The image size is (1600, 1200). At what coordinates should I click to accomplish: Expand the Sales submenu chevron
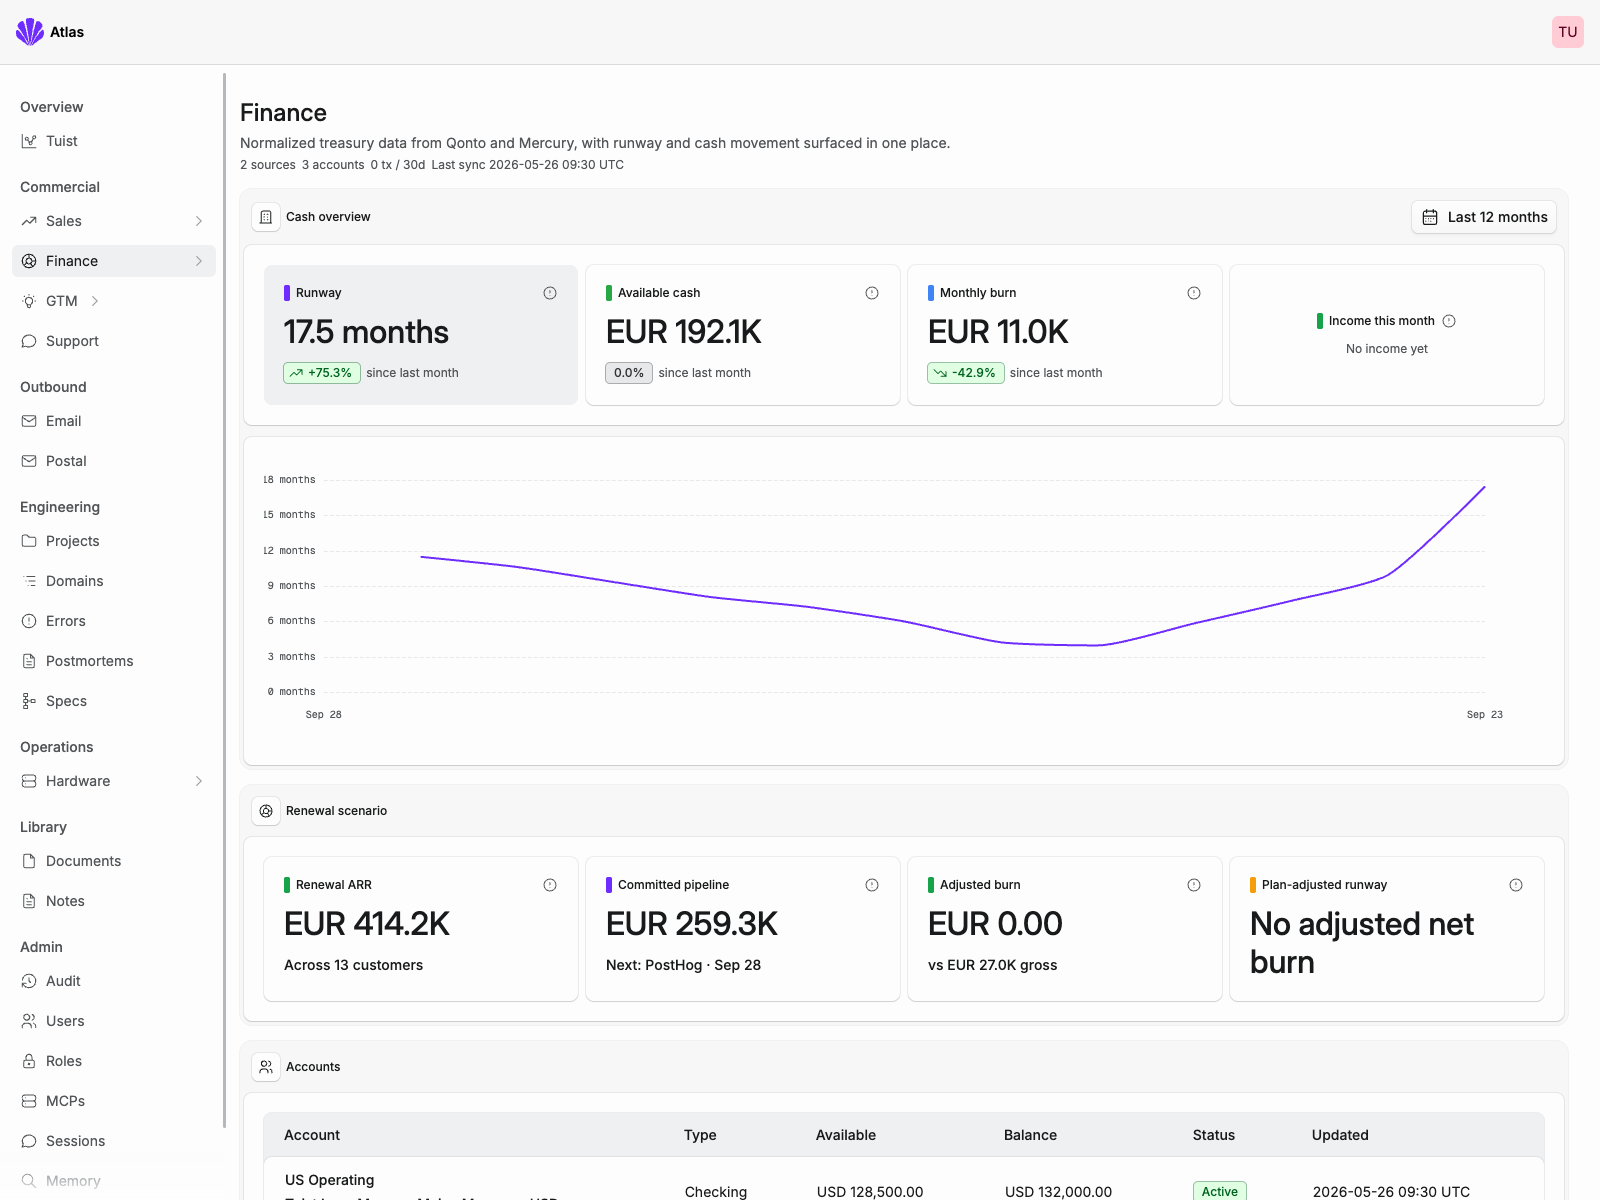[199, 221]
